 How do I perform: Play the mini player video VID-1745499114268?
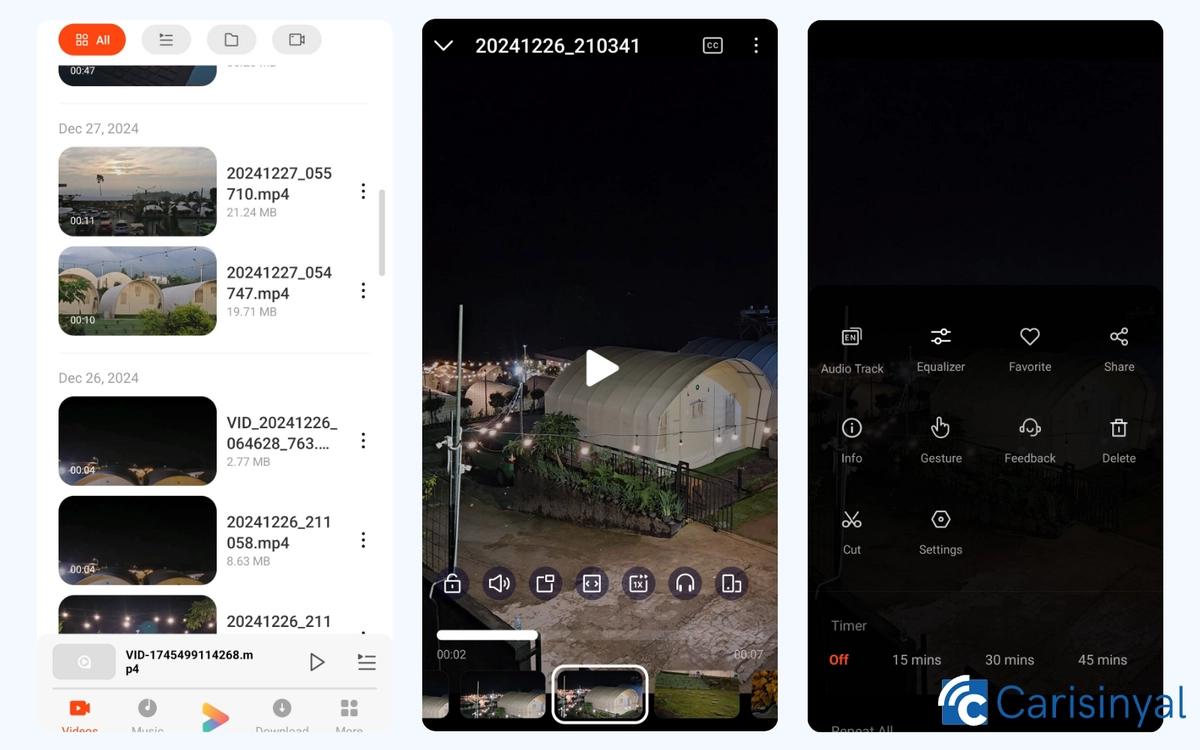point(317,662)
